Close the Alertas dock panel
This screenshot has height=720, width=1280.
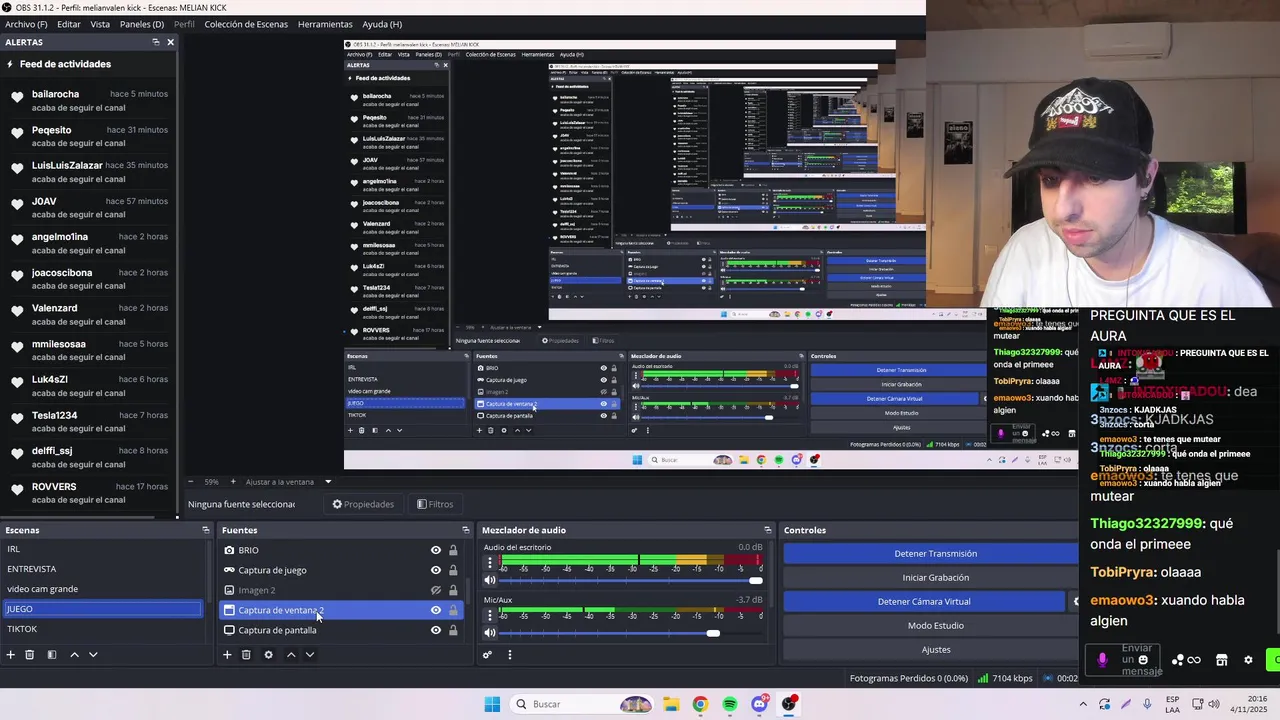pos(170,42)
